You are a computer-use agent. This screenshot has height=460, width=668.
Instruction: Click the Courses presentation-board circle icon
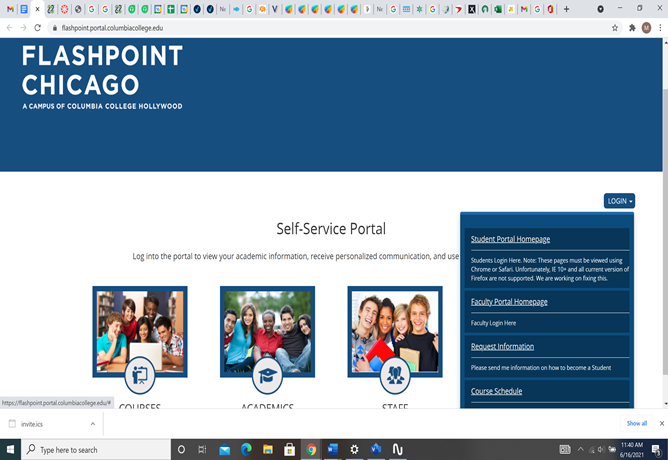[x=140, y=376]
